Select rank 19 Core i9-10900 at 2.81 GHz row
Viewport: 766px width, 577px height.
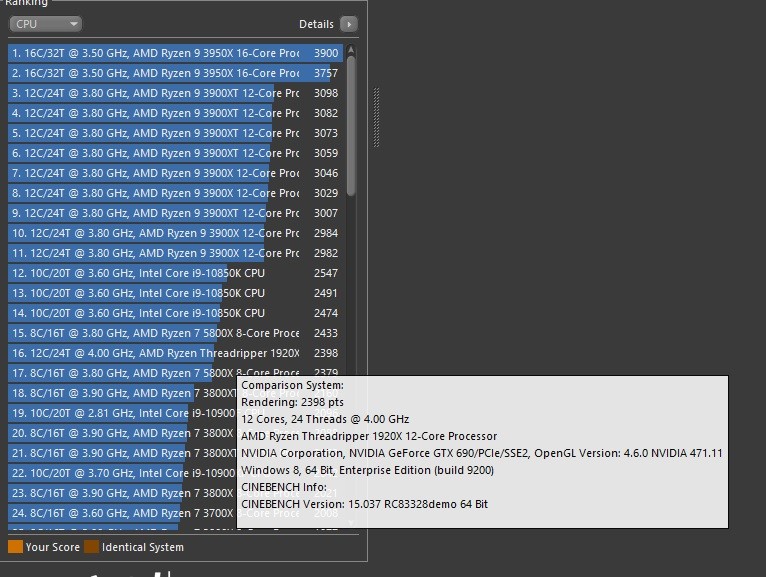pyautogui.click(x=122, y=414)
